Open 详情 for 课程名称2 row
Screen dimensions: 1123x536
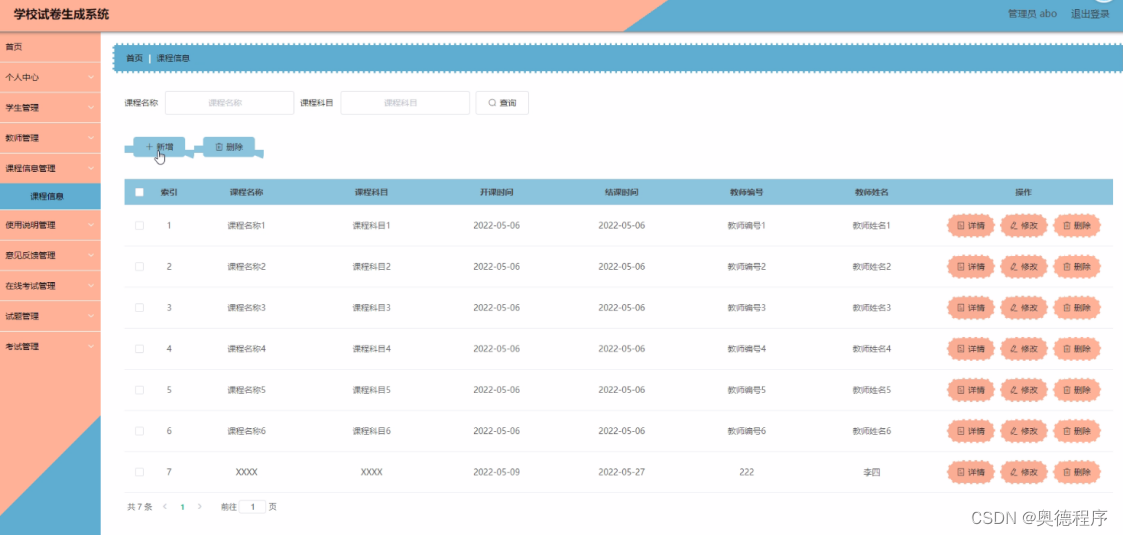(970, 267)
